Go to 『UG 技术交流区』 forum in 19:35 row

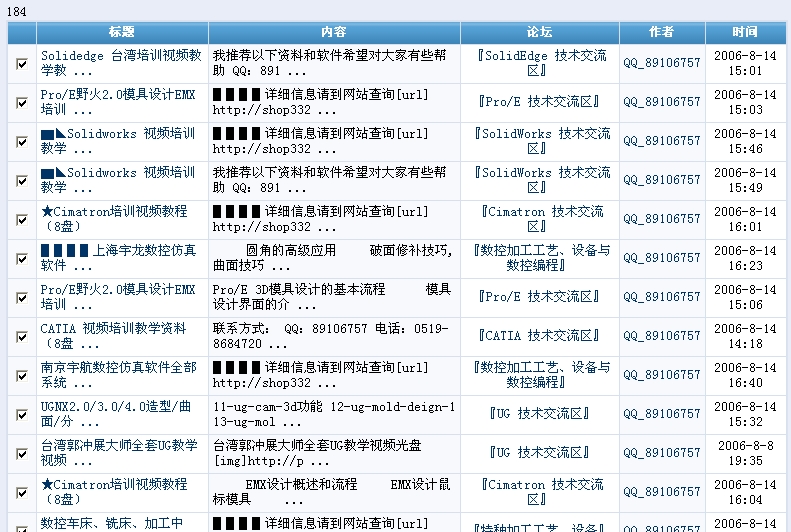click(539, 453)
